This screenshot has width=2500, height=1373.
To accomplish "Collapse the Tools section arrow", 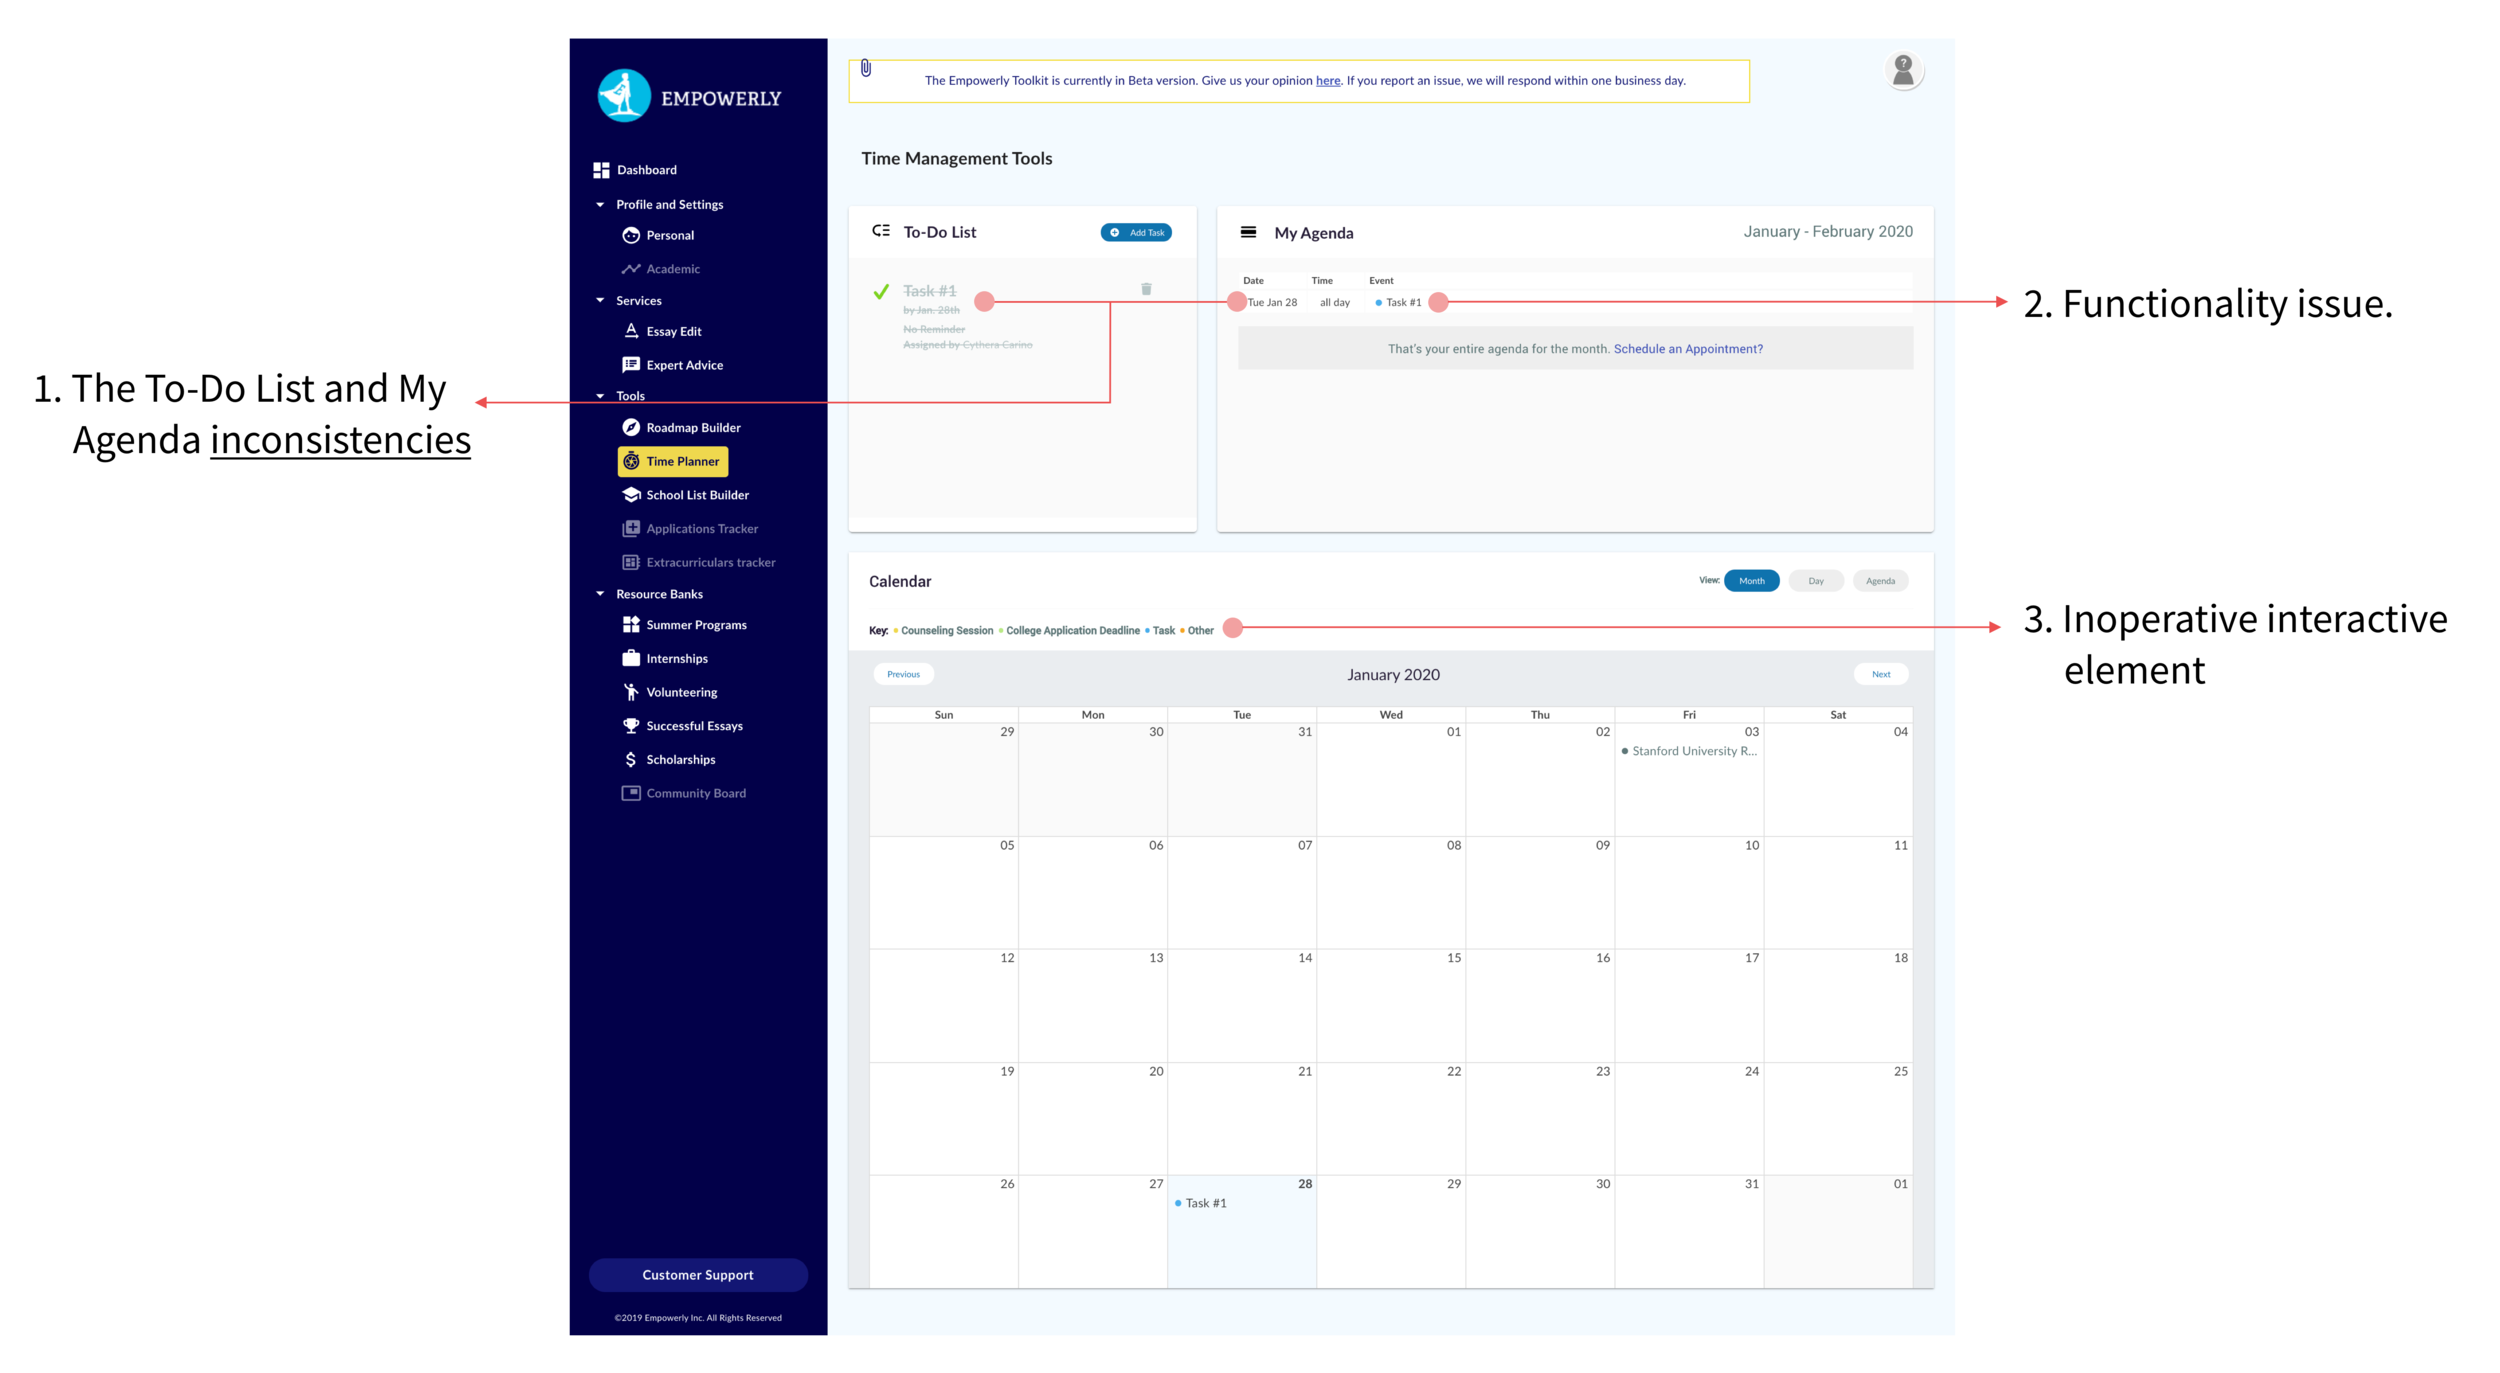I will pyautogui.click(x=600, y=396).
